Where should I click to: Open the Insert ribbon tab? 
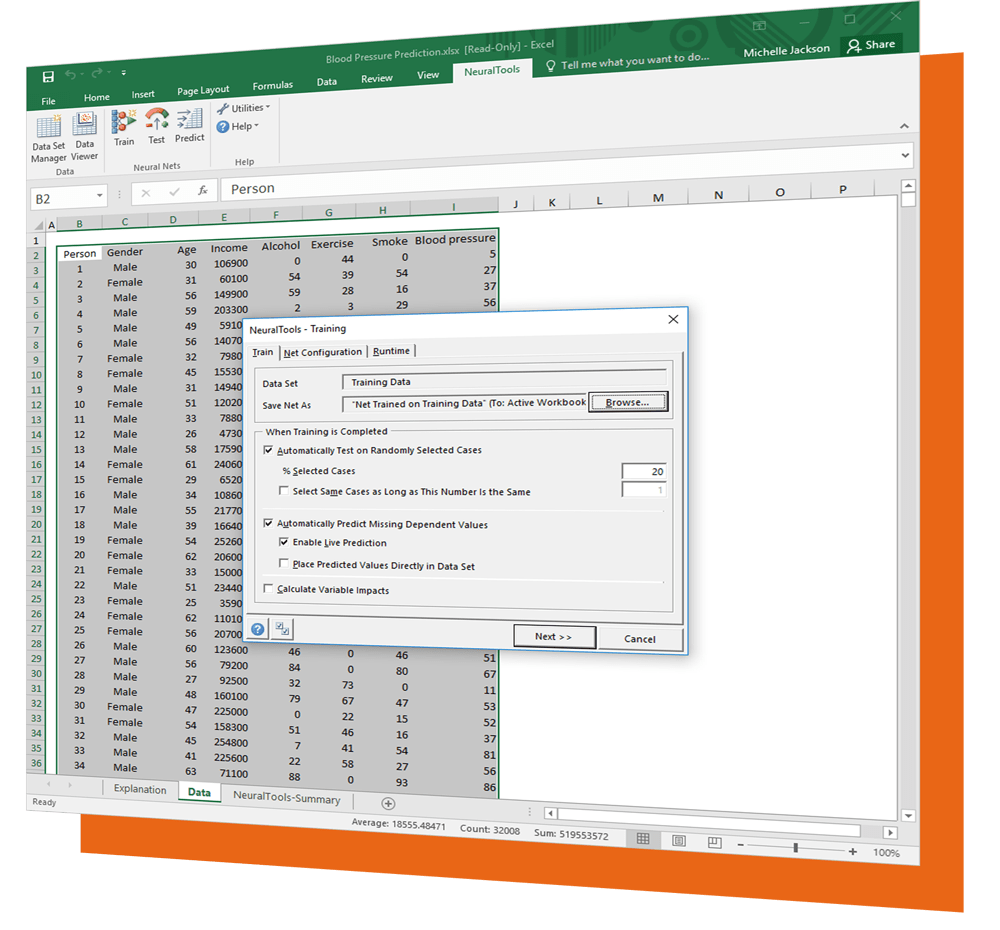tap(143, 94)
